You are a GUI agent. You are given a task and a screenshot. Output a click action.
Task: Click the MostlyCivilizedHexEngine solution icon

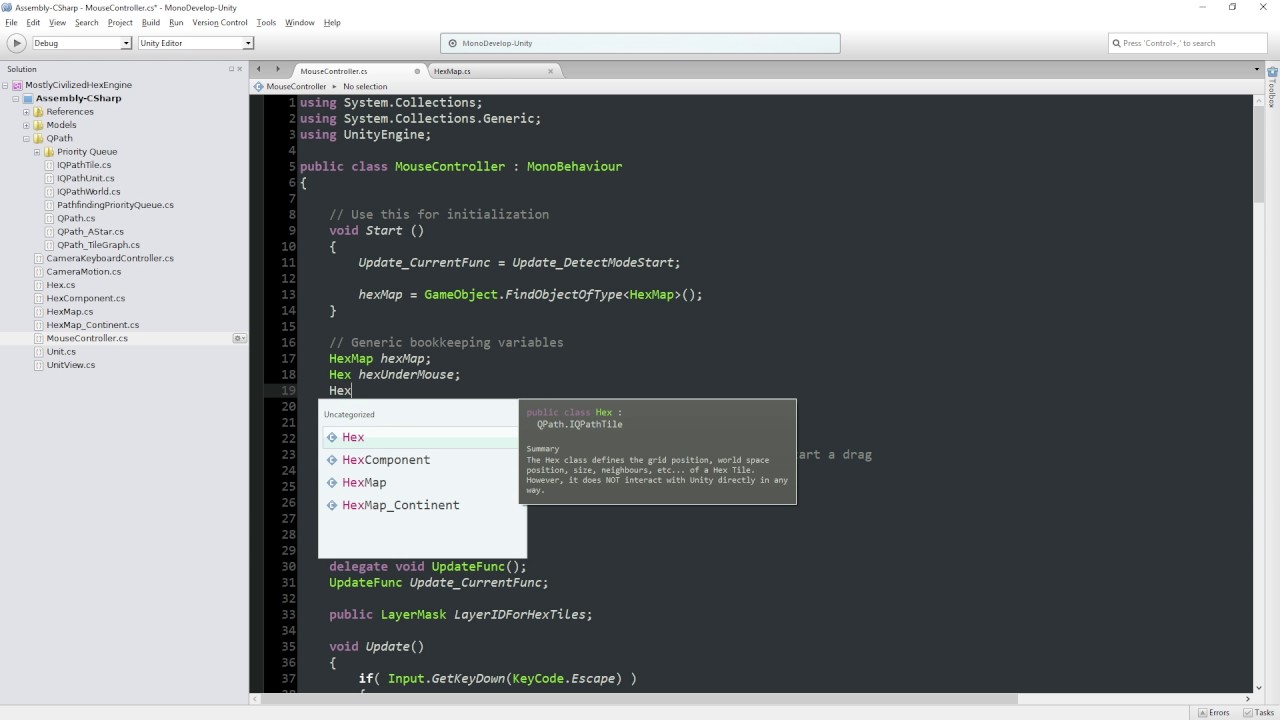[17, 85]
